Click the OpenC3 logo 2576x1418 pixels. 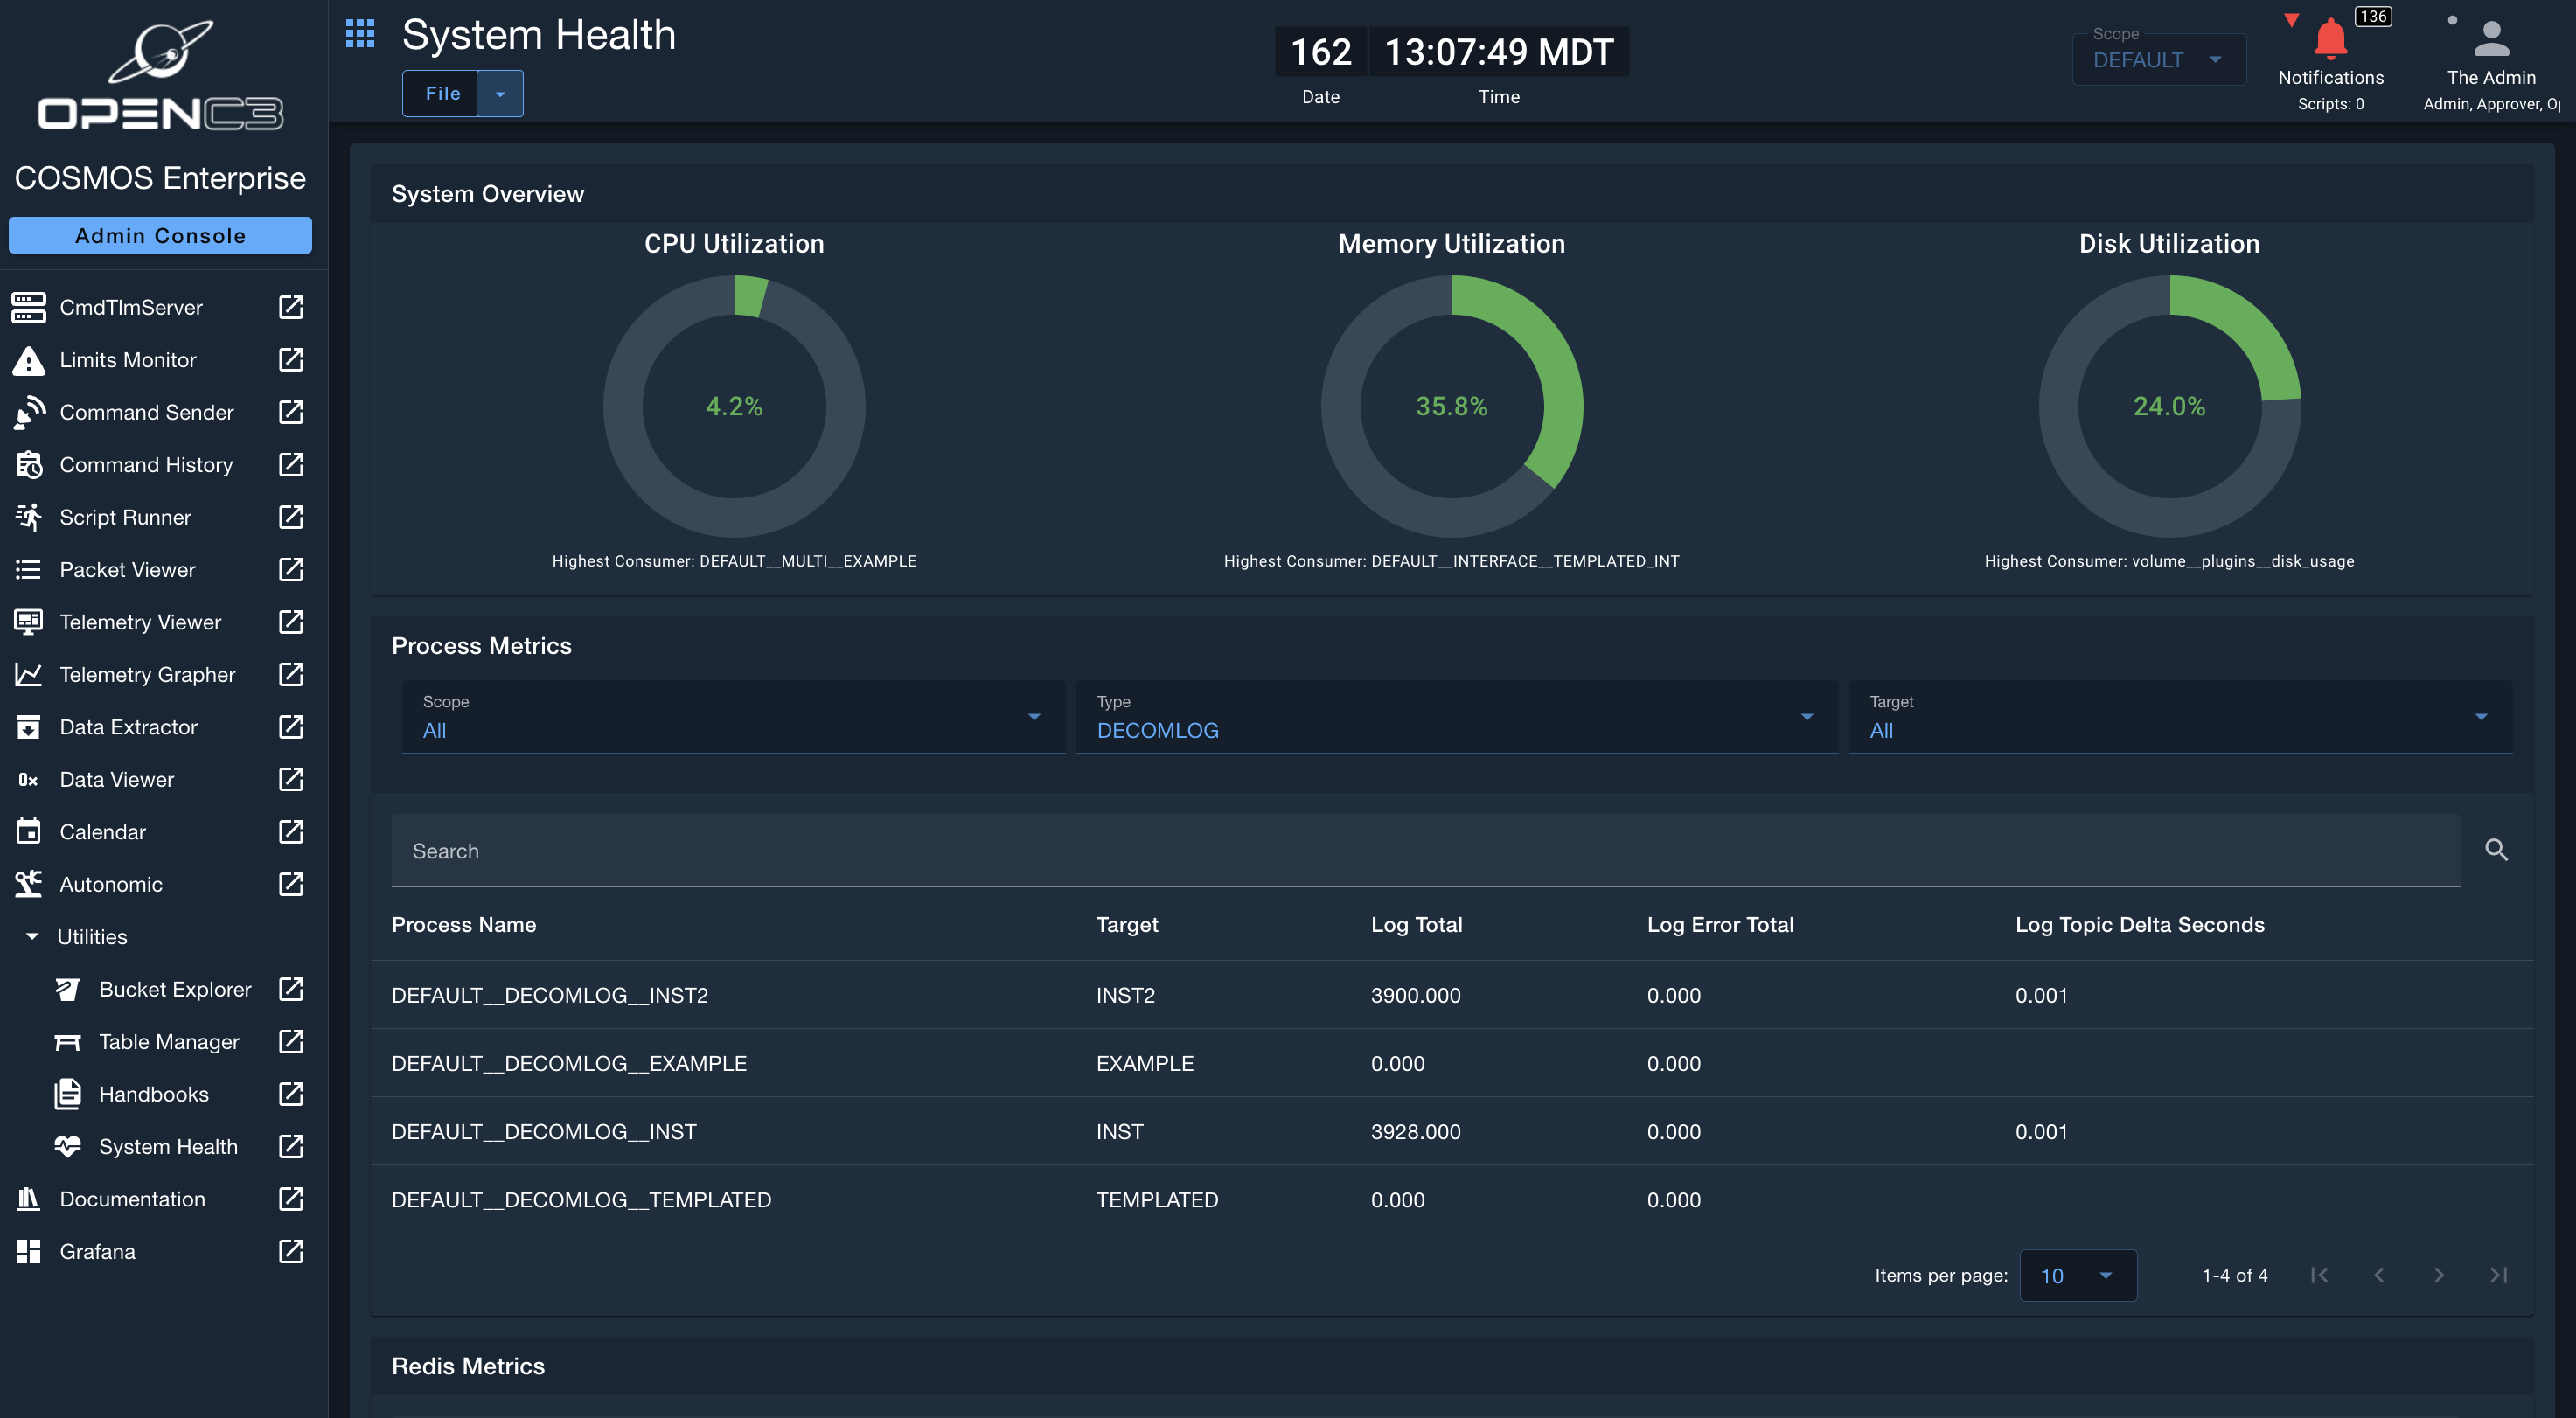160,75
